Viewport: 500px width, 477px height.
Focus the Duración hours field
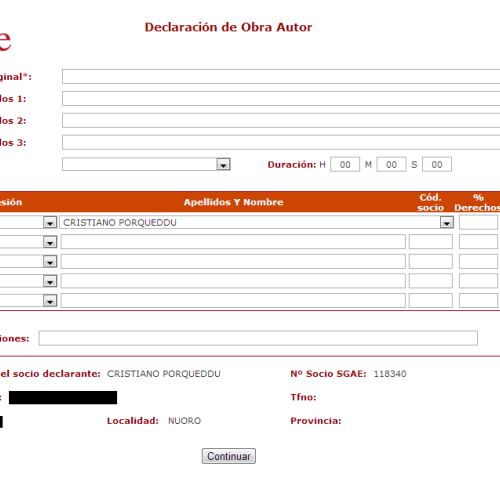pyautogui.click(x=345, y=164)
